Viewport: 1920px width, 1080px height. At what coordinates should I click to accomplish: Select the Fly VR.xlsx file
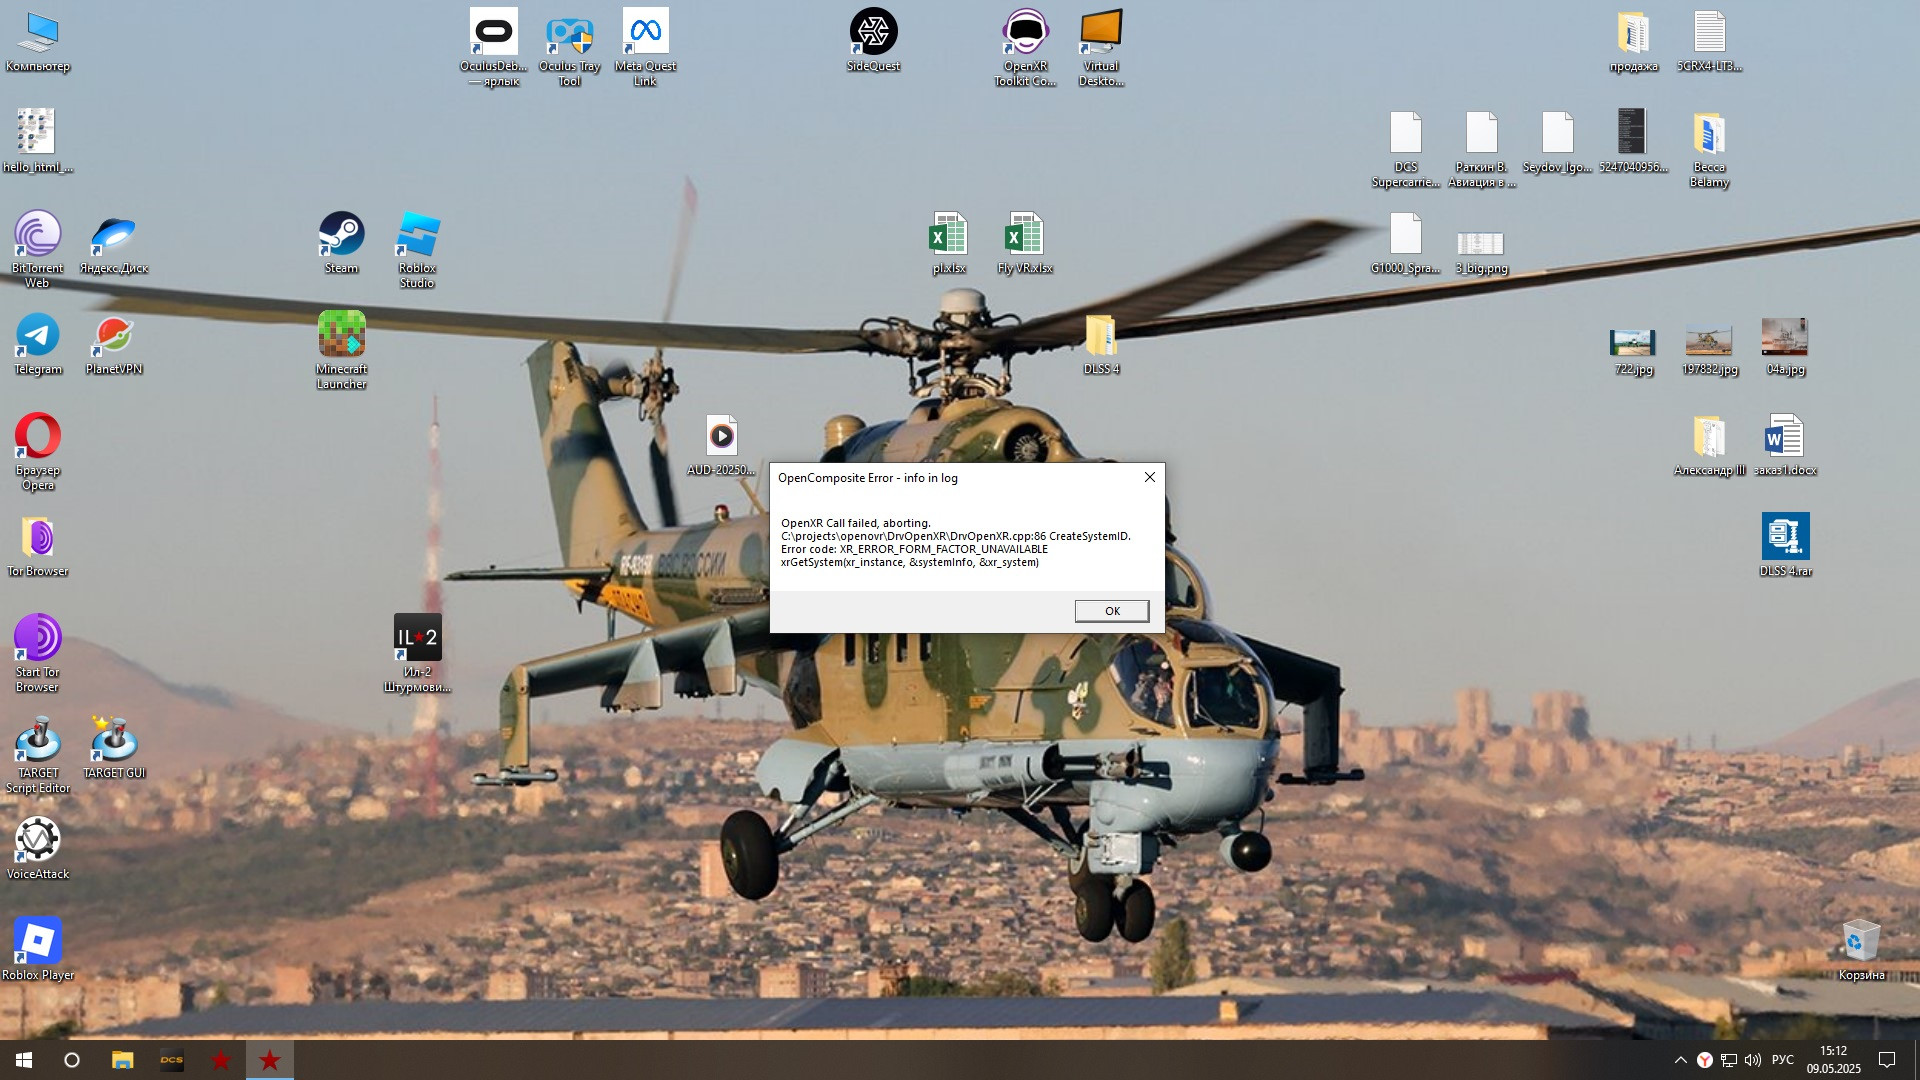[x=1025, y=243]
